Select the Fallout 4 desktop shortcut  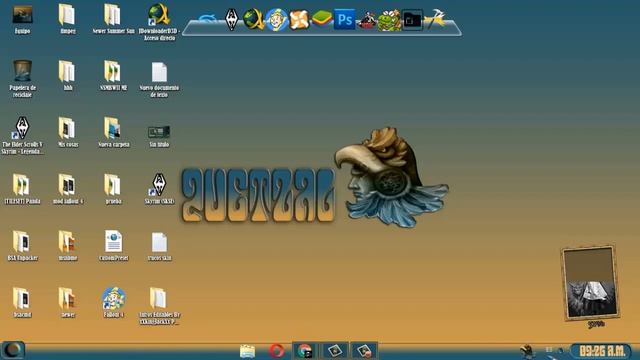(113, 298)
